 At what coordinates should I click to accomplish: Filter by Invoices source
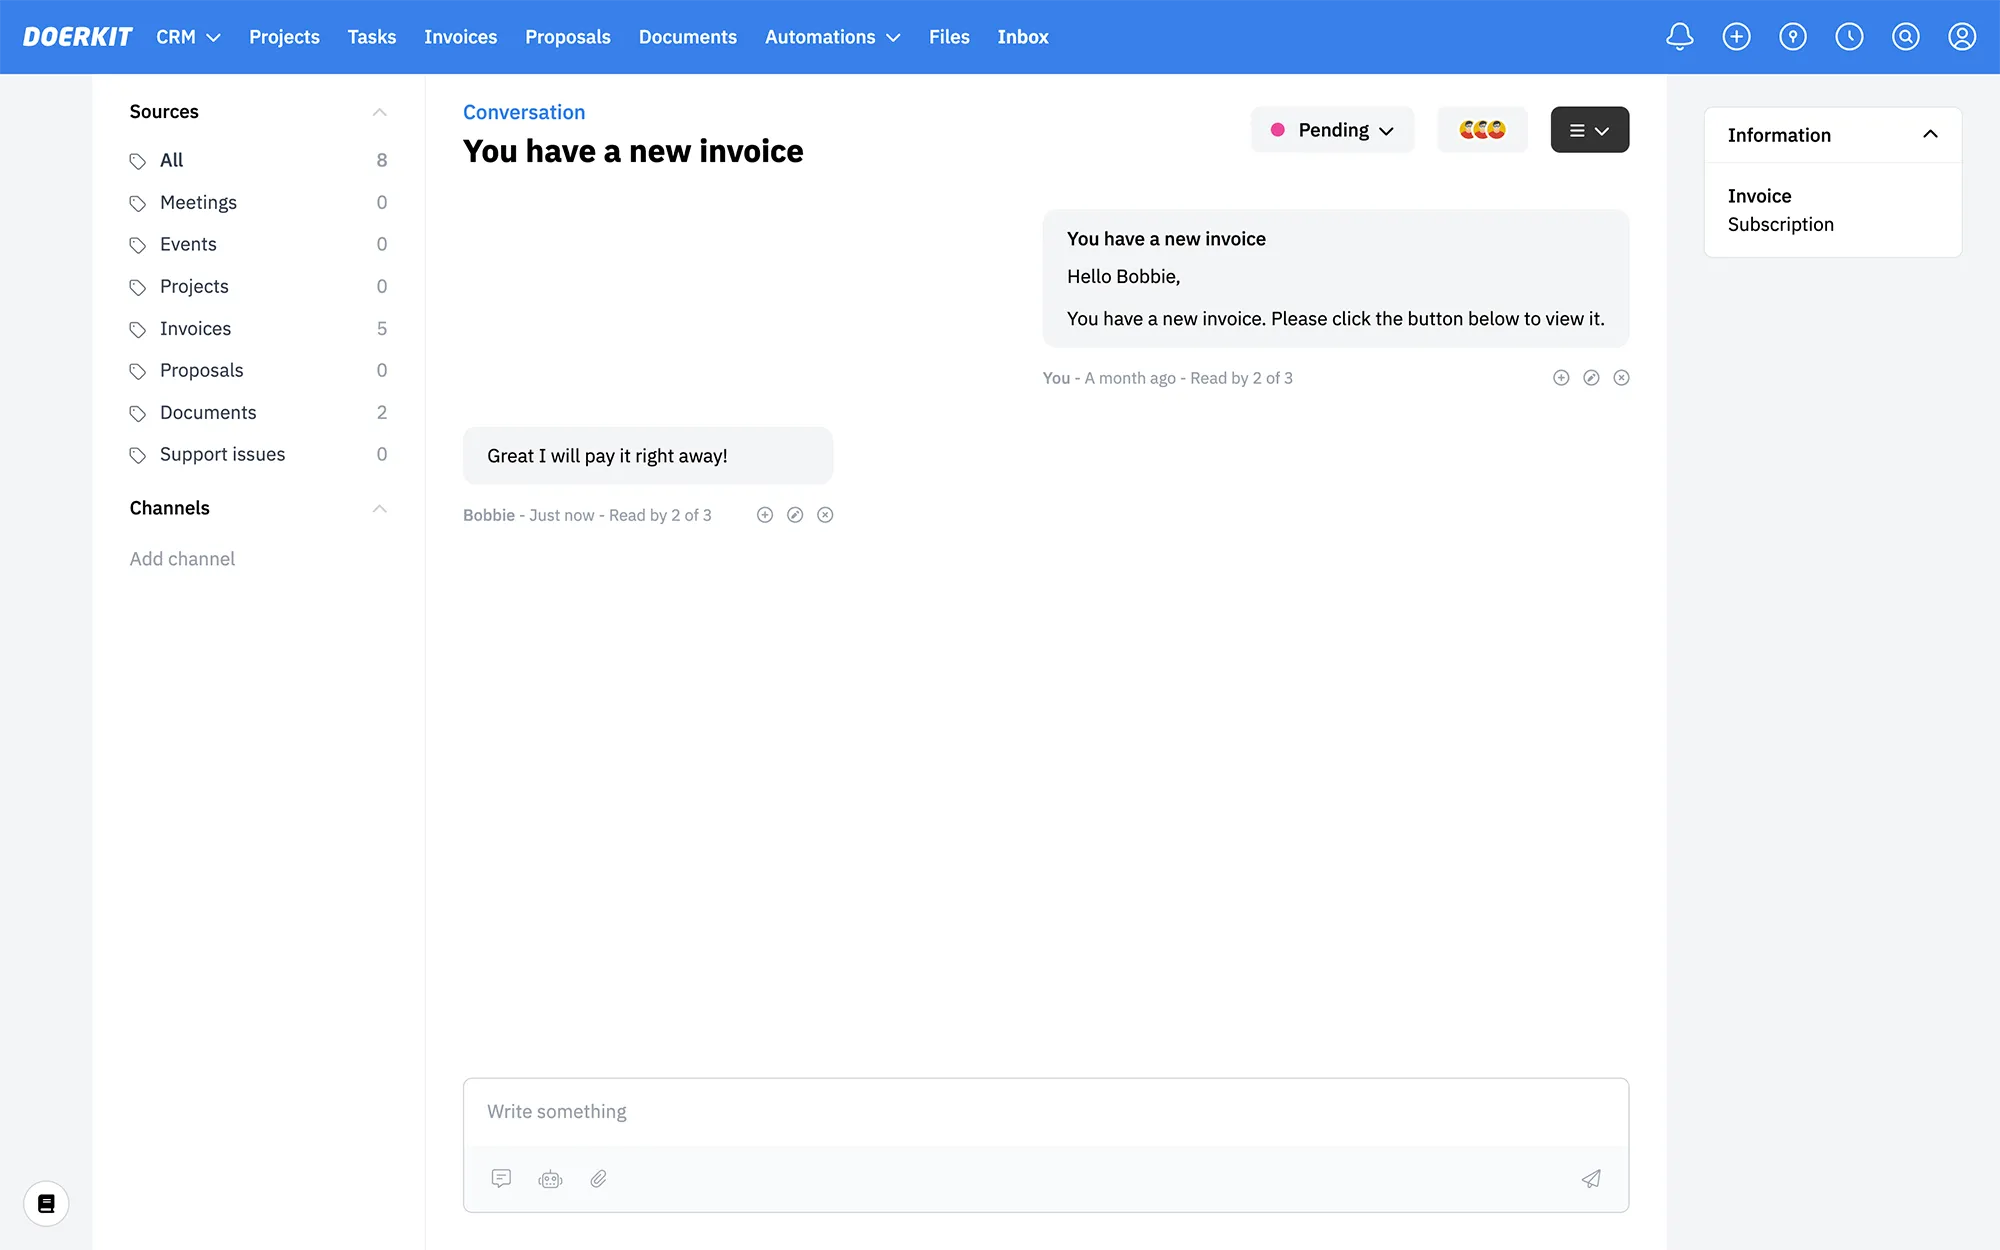[x=195, y=328]
